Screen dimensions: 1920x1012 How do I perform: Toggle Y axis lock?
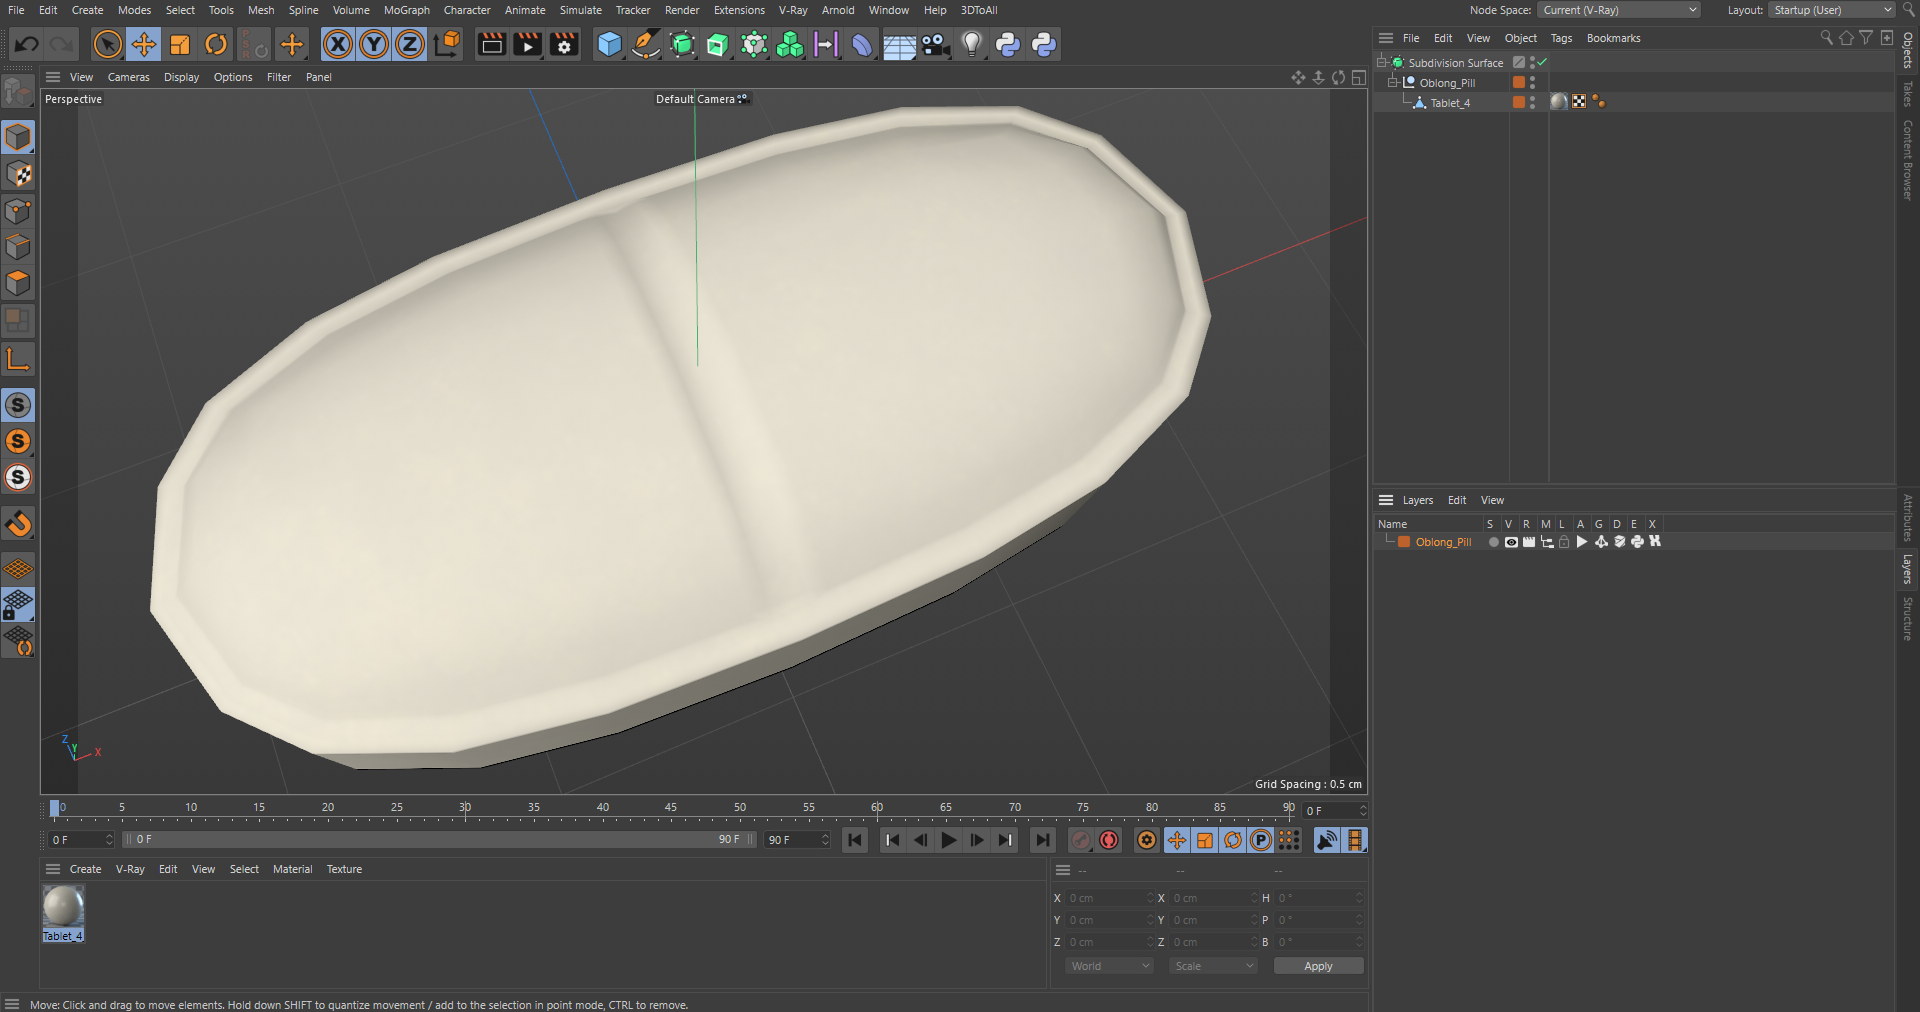tap(374, 44)
